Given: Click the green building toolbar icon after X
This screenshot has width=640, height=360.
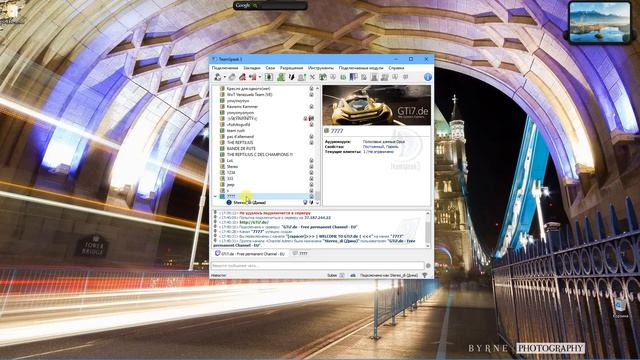Looking at the screenshot, I should pyautogui.click(x=323, y=77).
